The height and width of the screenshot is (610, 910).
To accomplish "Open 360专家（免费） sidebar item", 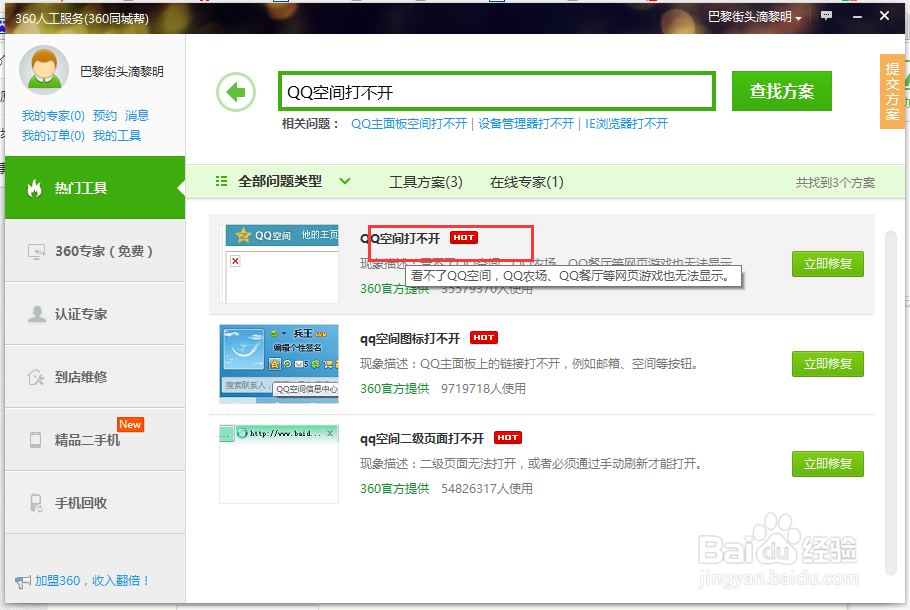I will click(x=95, y=251).
